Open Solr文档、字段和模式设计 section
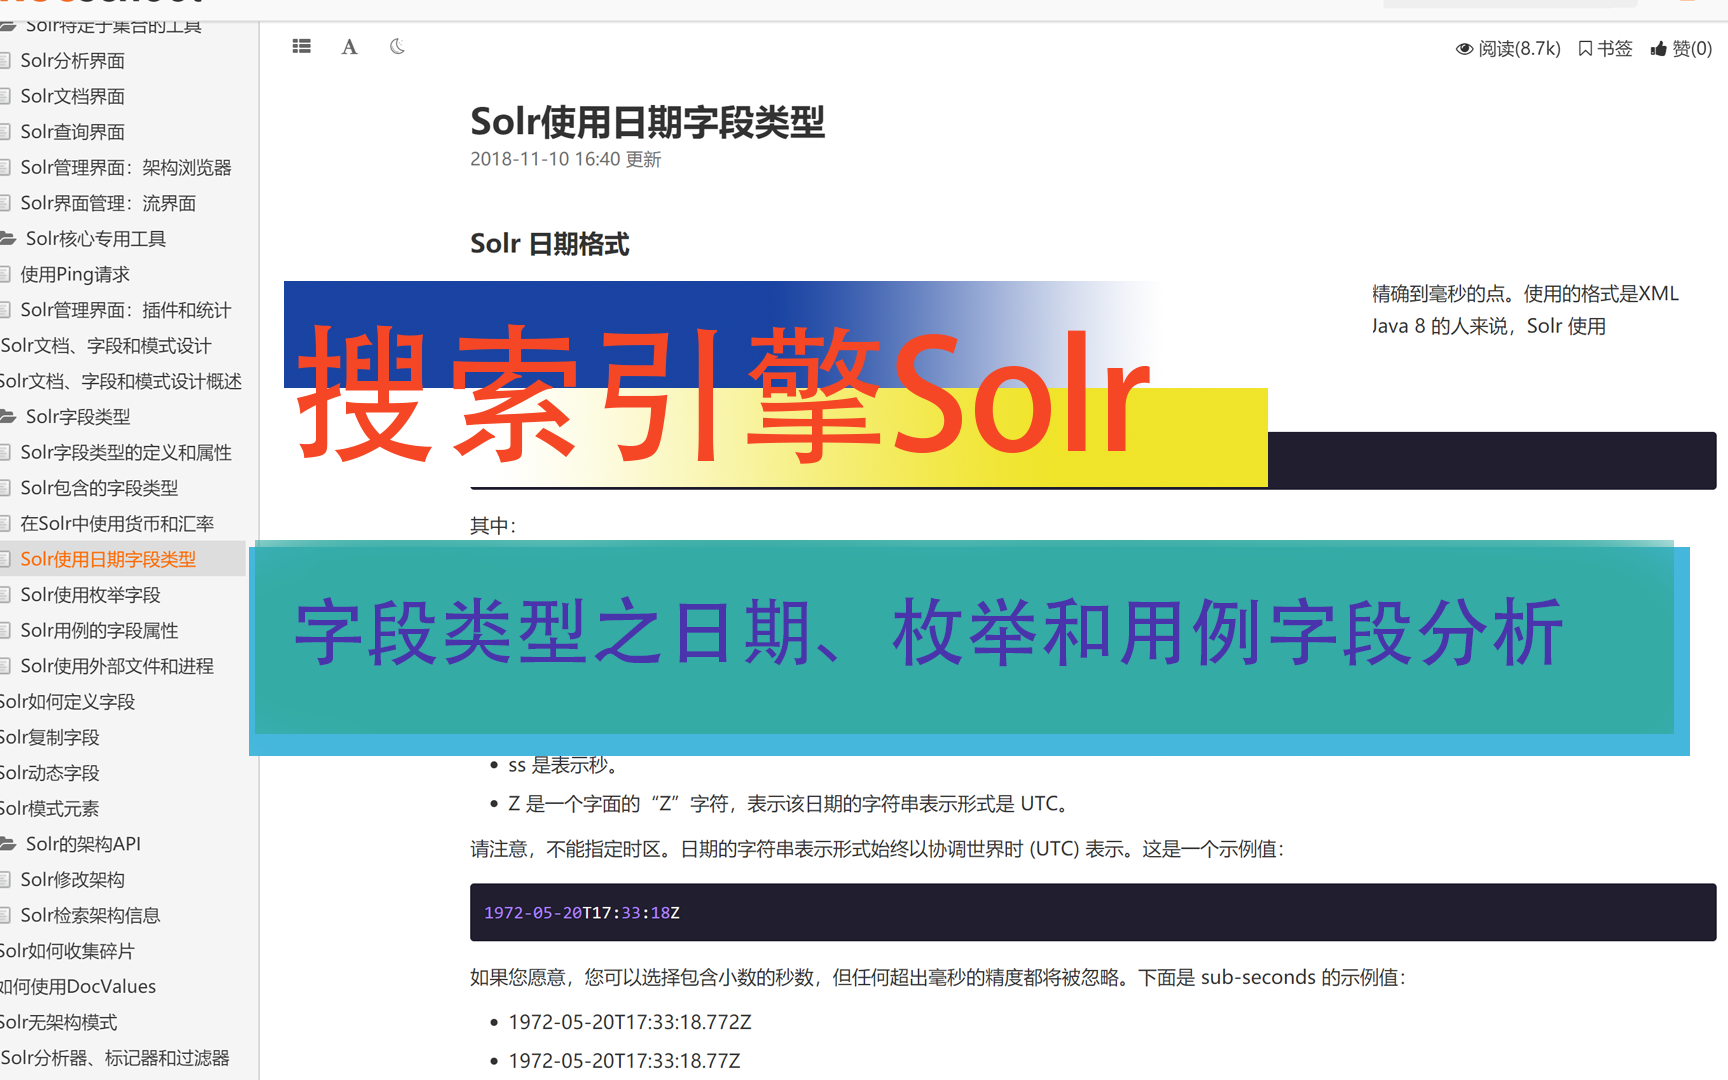This screenshot has width=1728, height=1080. tap(106, 346)
